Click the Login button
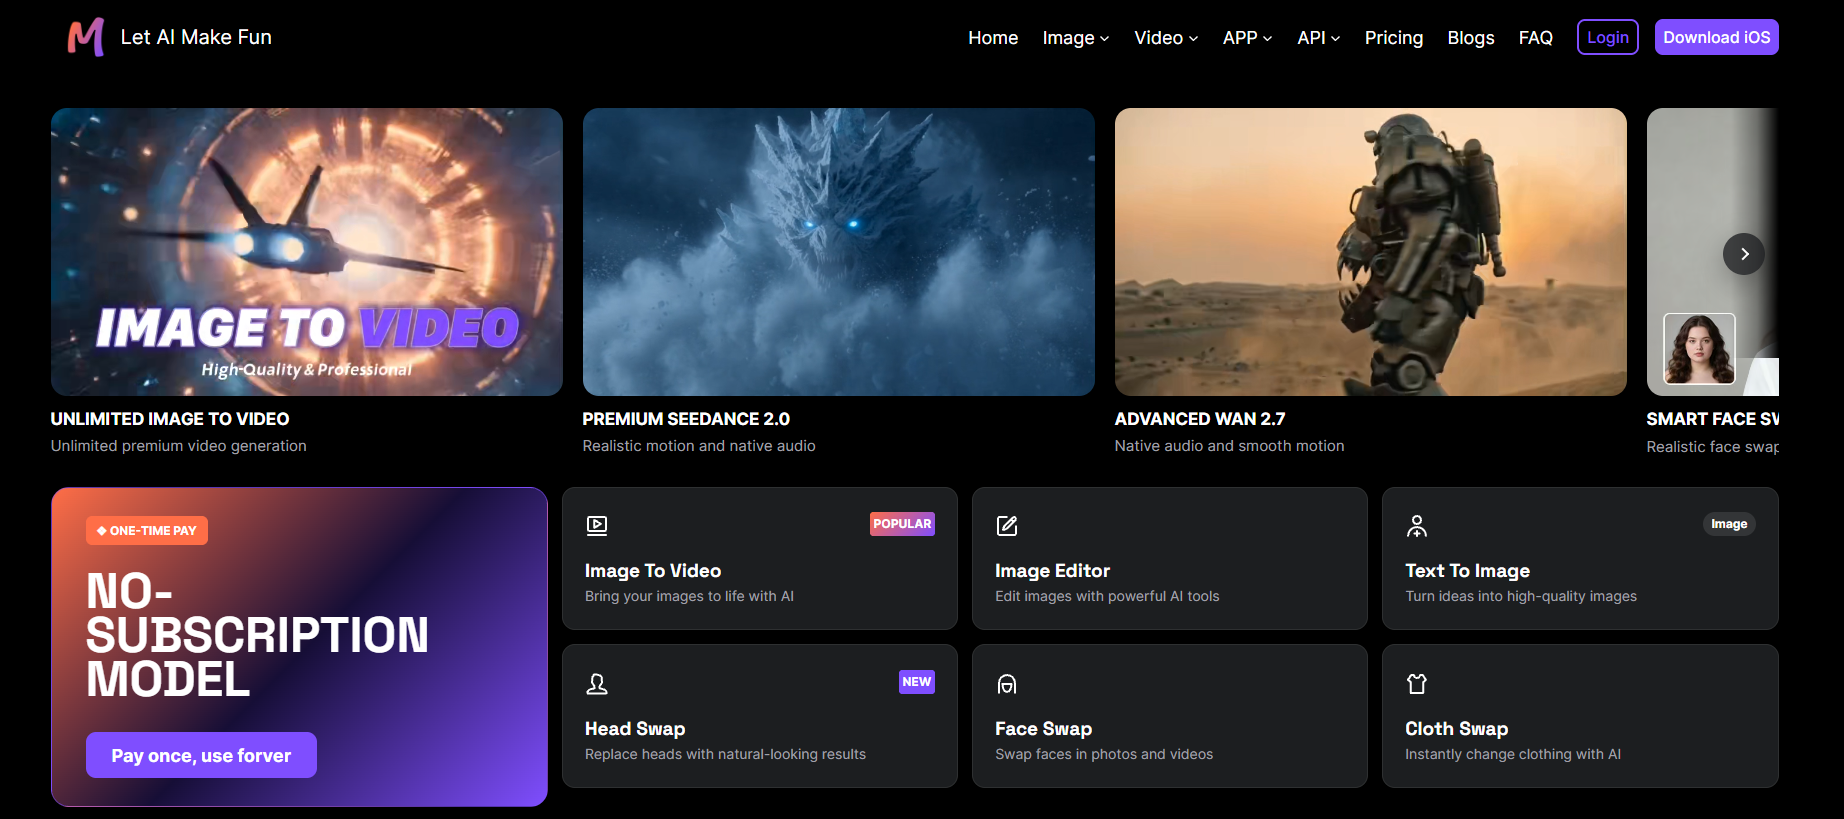 [x=1608, y=37]
